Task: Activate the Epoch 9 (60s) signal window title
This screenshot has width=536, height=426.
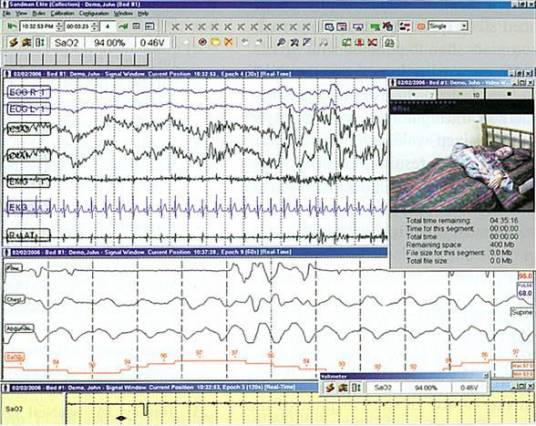Action: [x=195, y=252]
